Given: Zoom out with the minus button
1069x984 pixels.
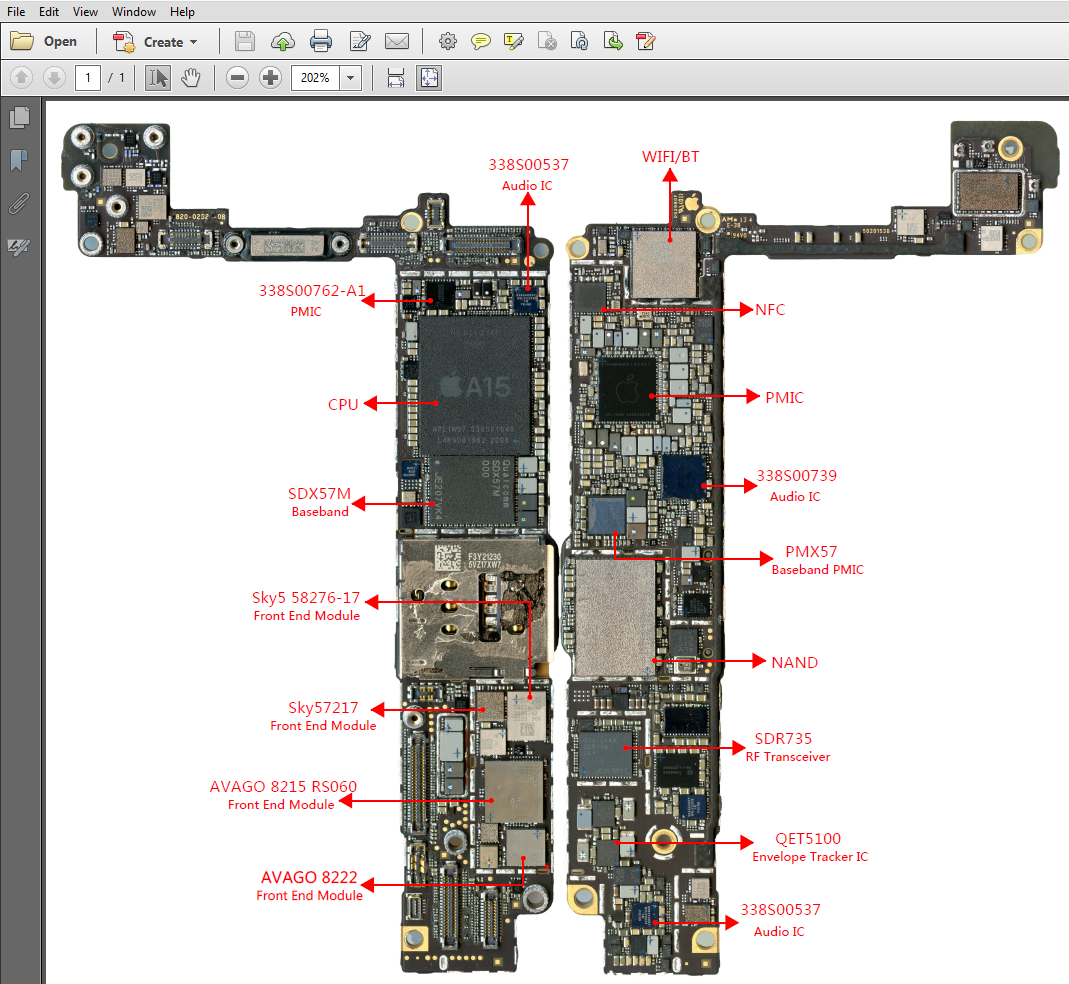Looking at the screenshot, I should pyautogui.click(x=237, y=78).
